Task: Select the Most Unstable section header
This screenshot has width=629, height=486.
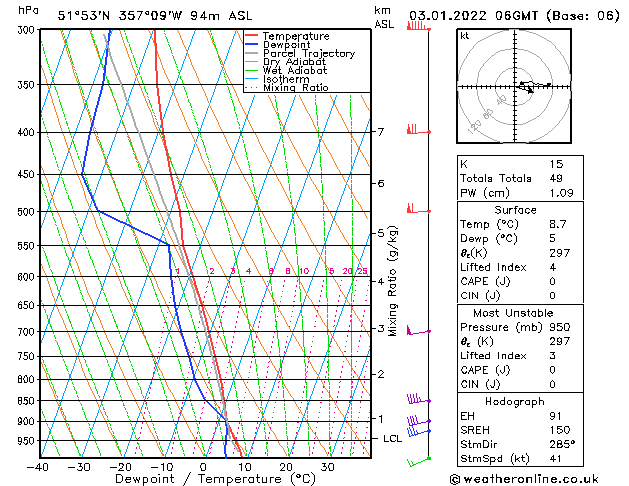Action: [x=516, y=312]
